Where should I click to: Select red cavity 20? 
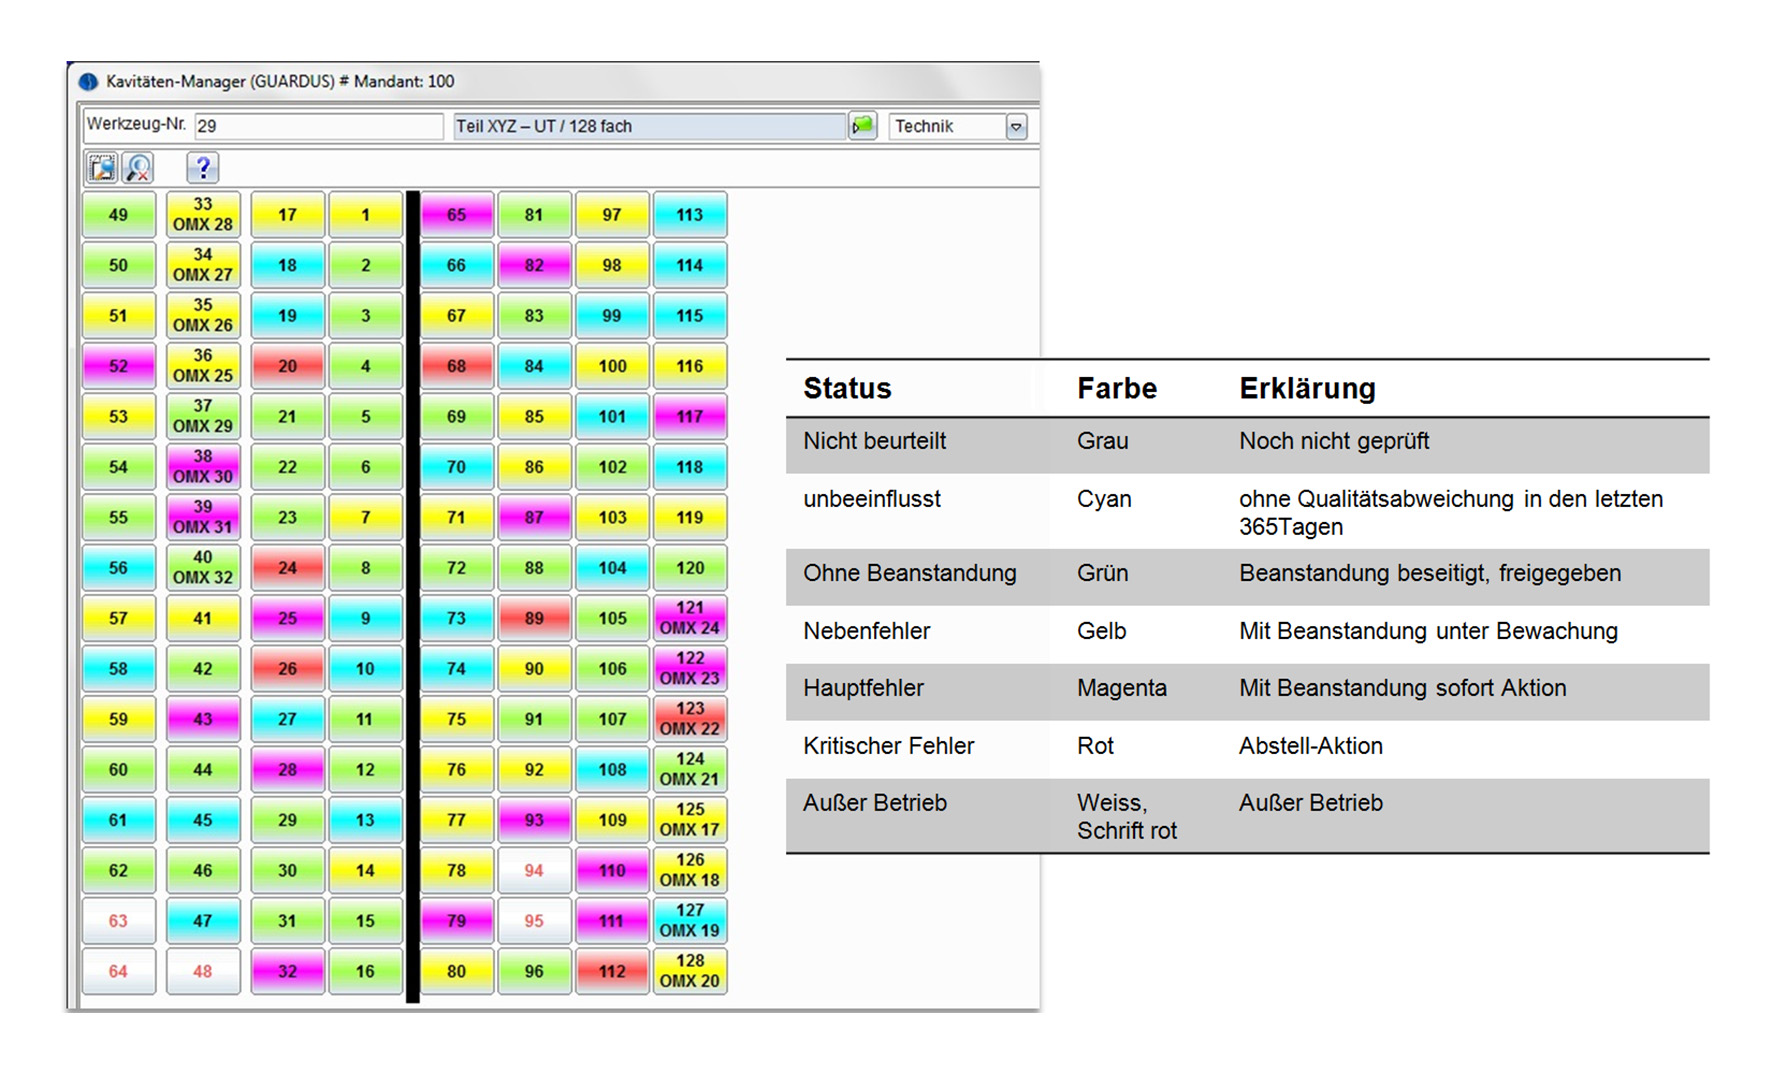point(288,366)
